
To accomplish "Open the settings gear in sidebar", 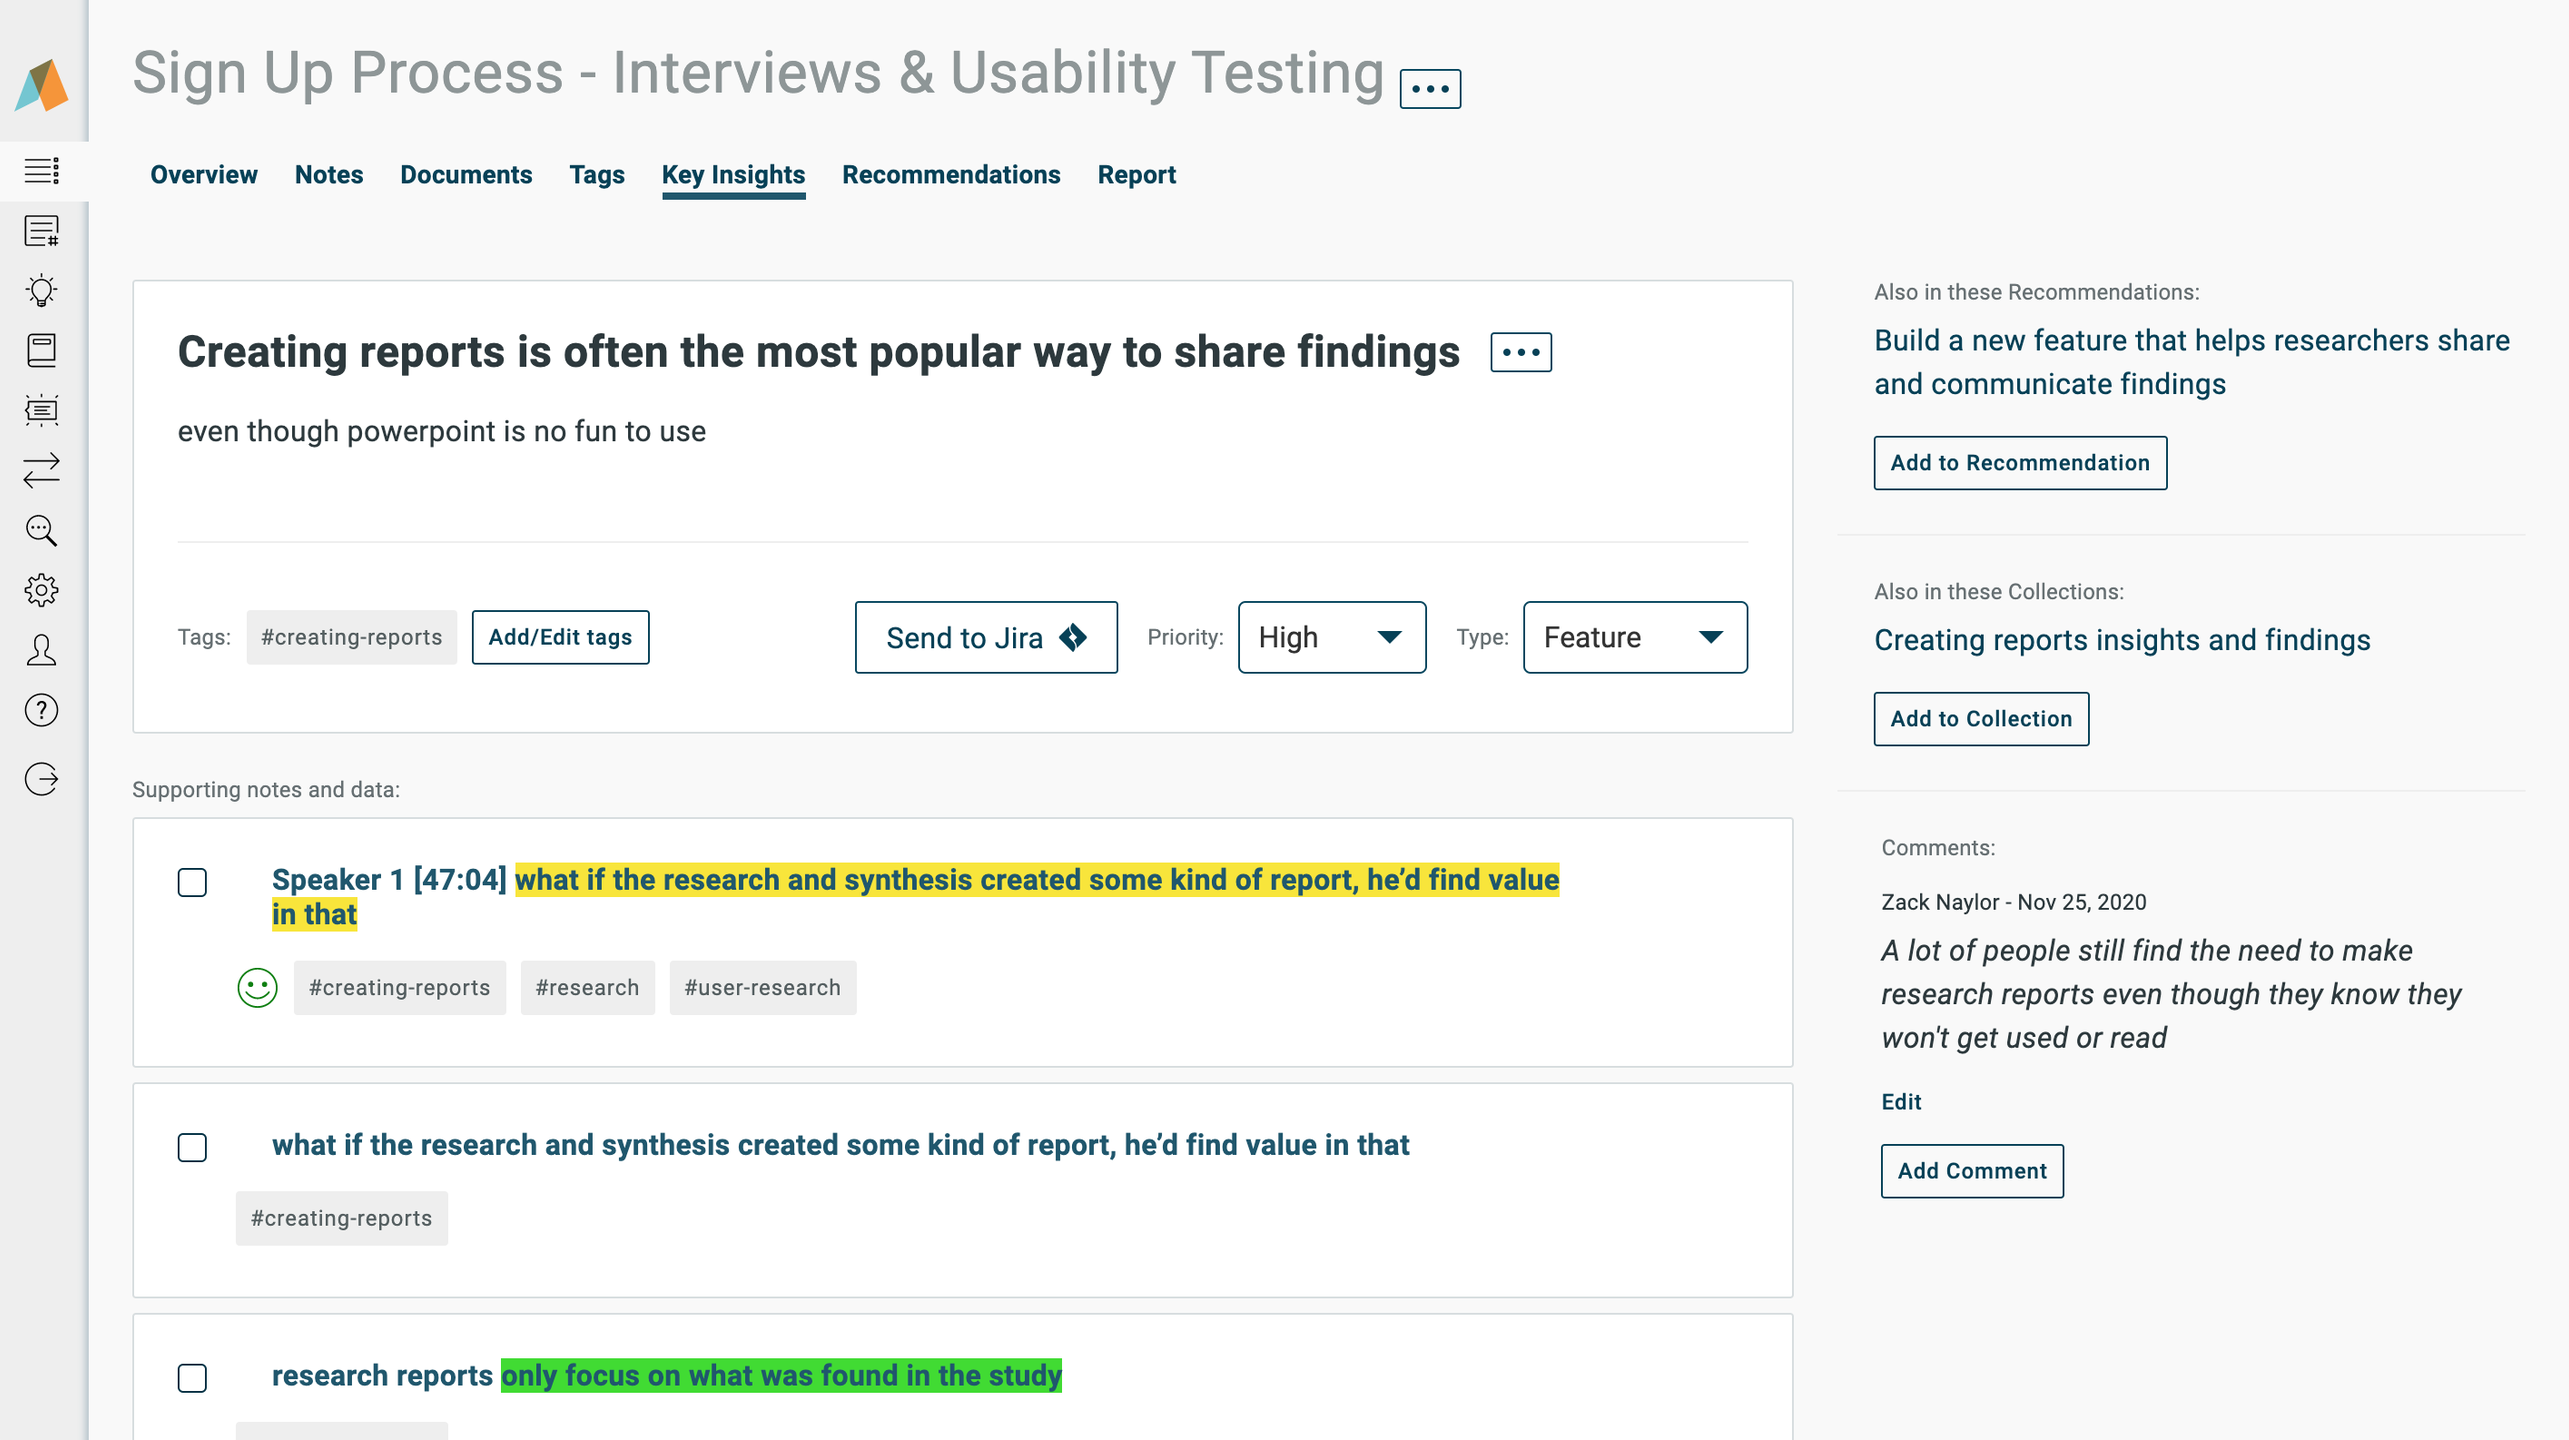I will click(41, 590).
